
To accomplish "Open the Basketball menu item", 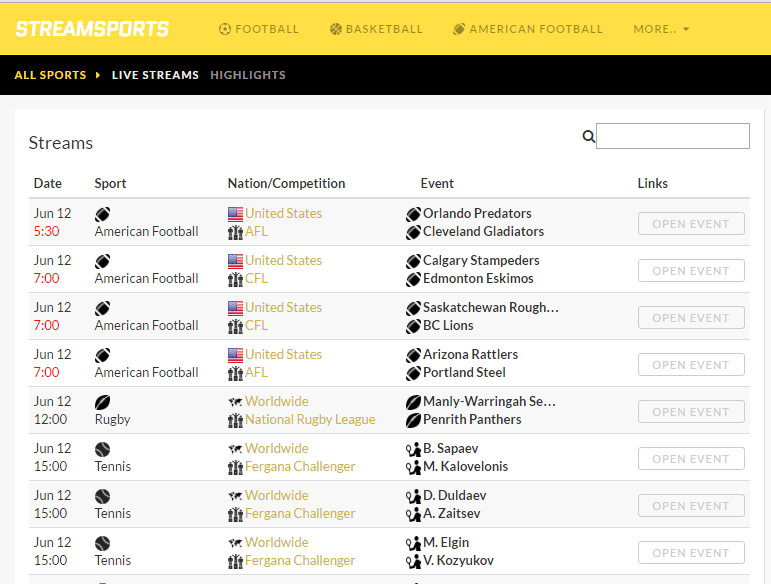I will point(376,29).
